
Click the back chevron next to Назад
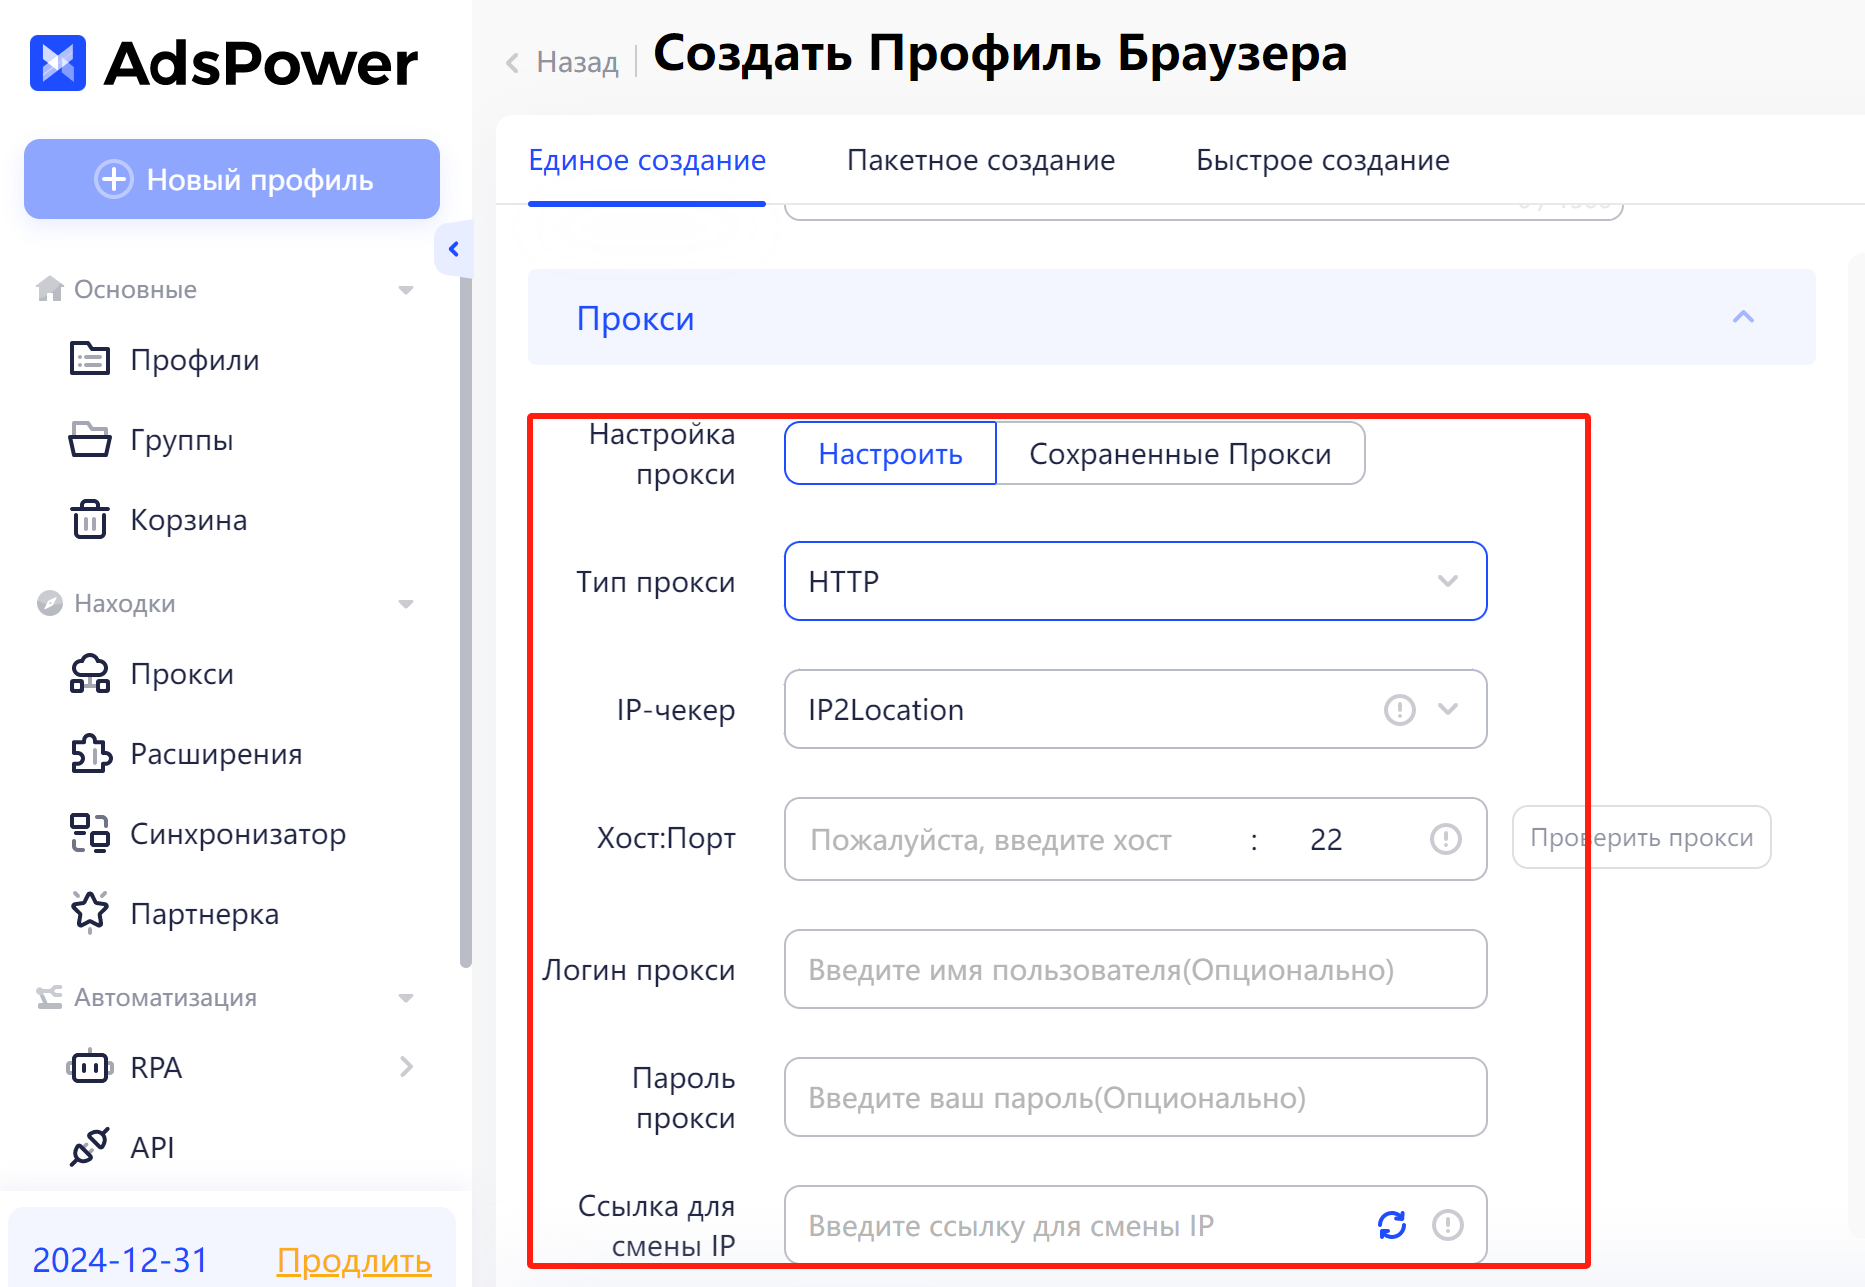click(x=512, y=63)
